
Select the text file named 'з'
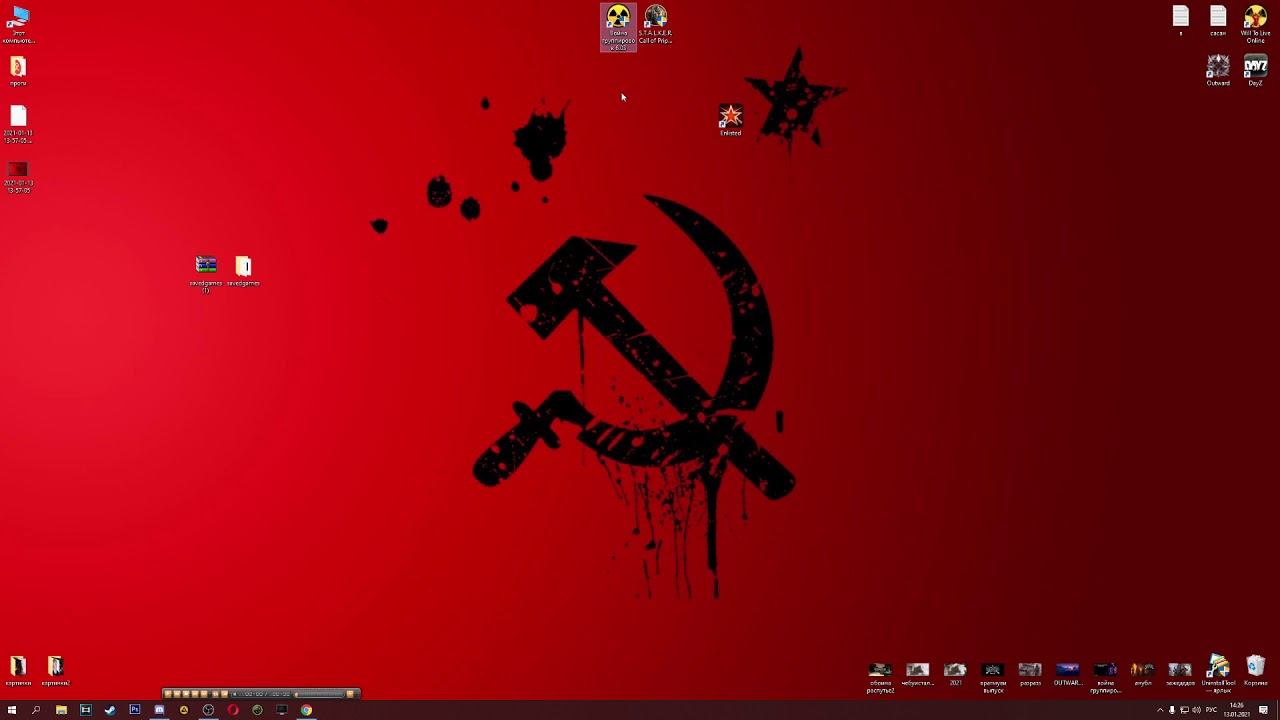1181,21
